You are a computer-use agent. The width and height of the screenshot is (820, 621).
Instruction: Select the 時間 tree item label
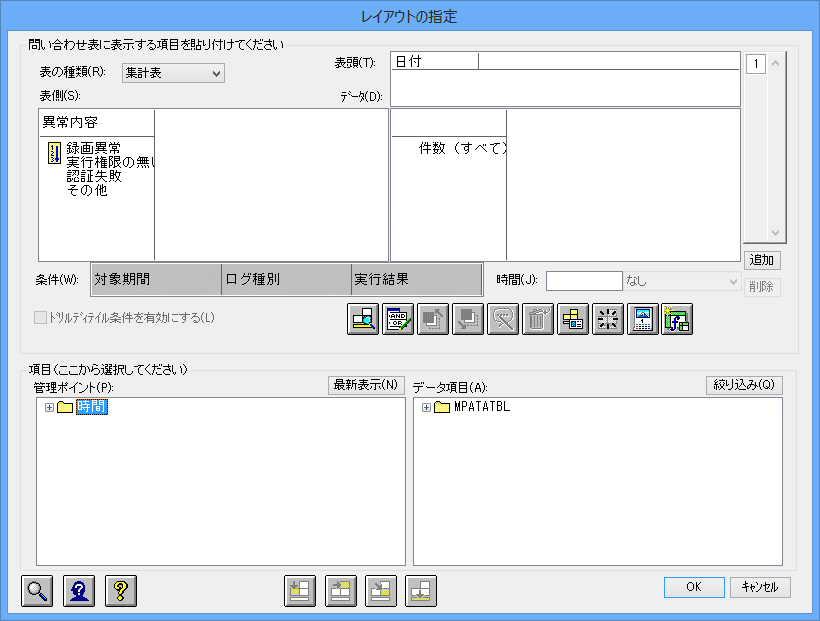point(92,407)
